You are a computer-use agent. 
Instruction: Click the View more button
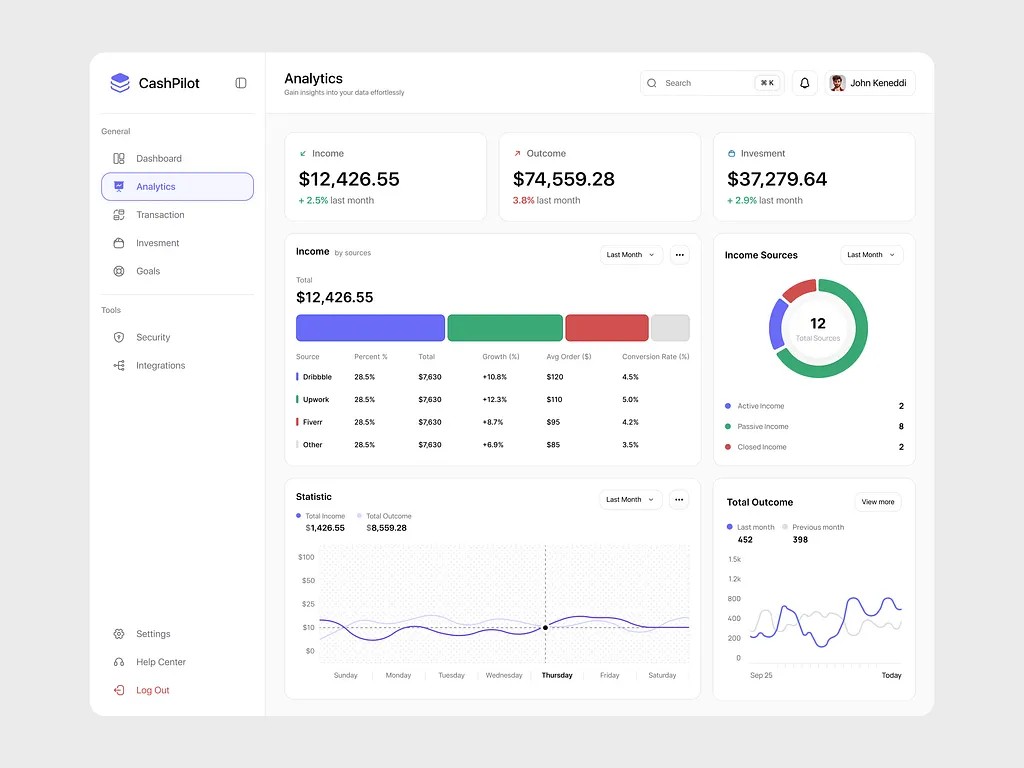(878, 502)
